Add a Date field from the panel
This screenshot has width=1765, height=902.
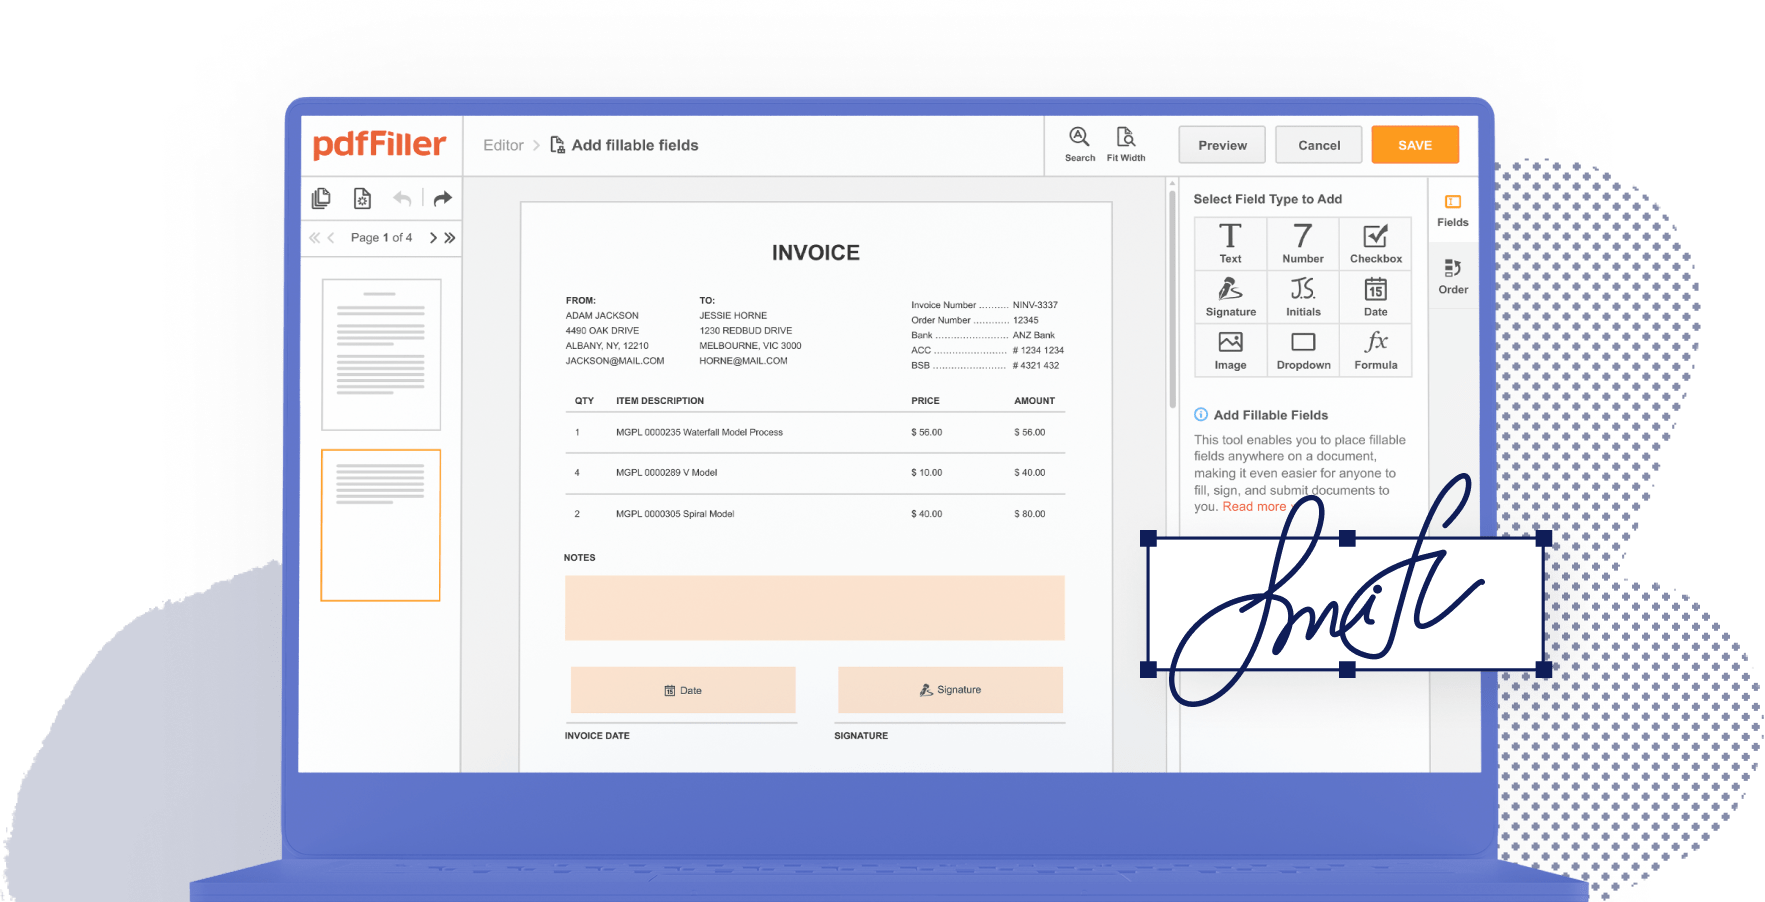[x=1375, y=296]
